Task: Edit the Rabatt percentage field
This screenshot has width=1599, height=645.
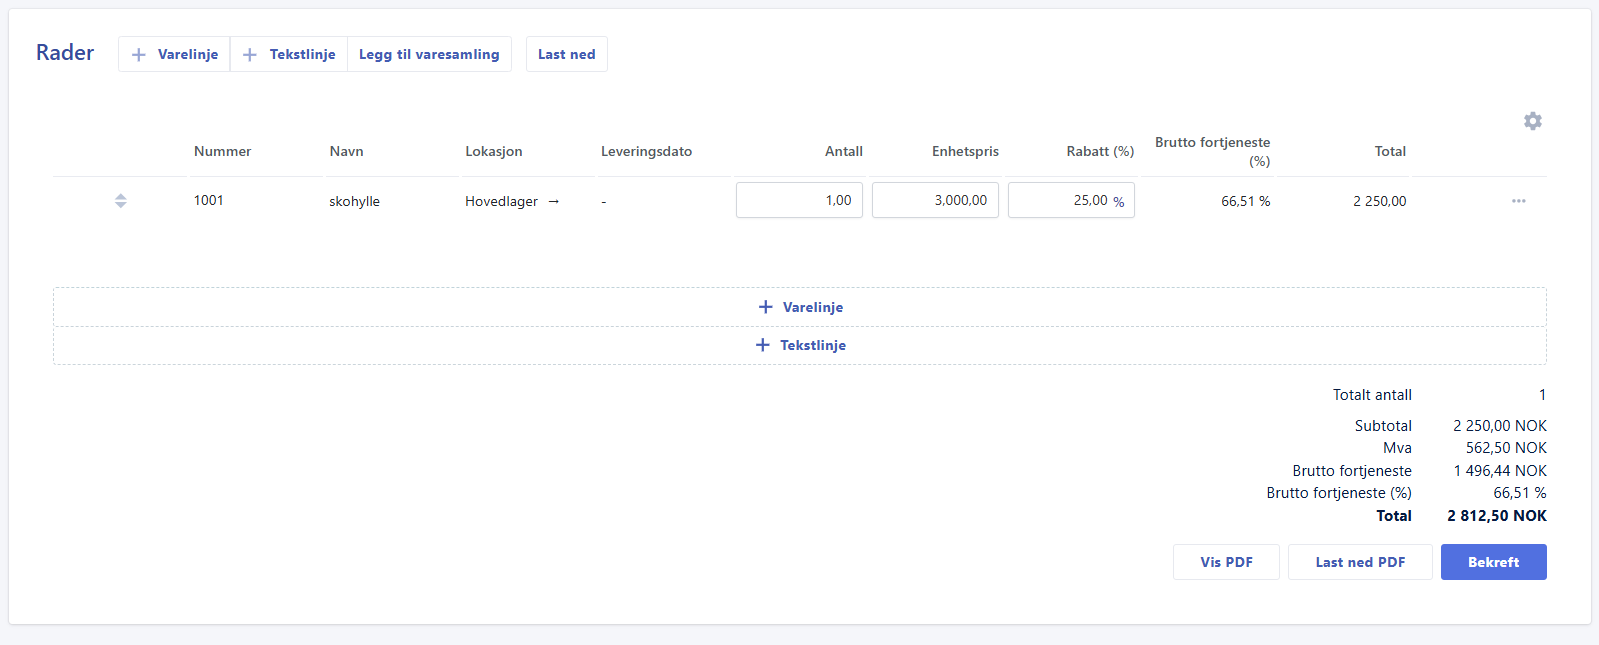Action: (1066, 200)
